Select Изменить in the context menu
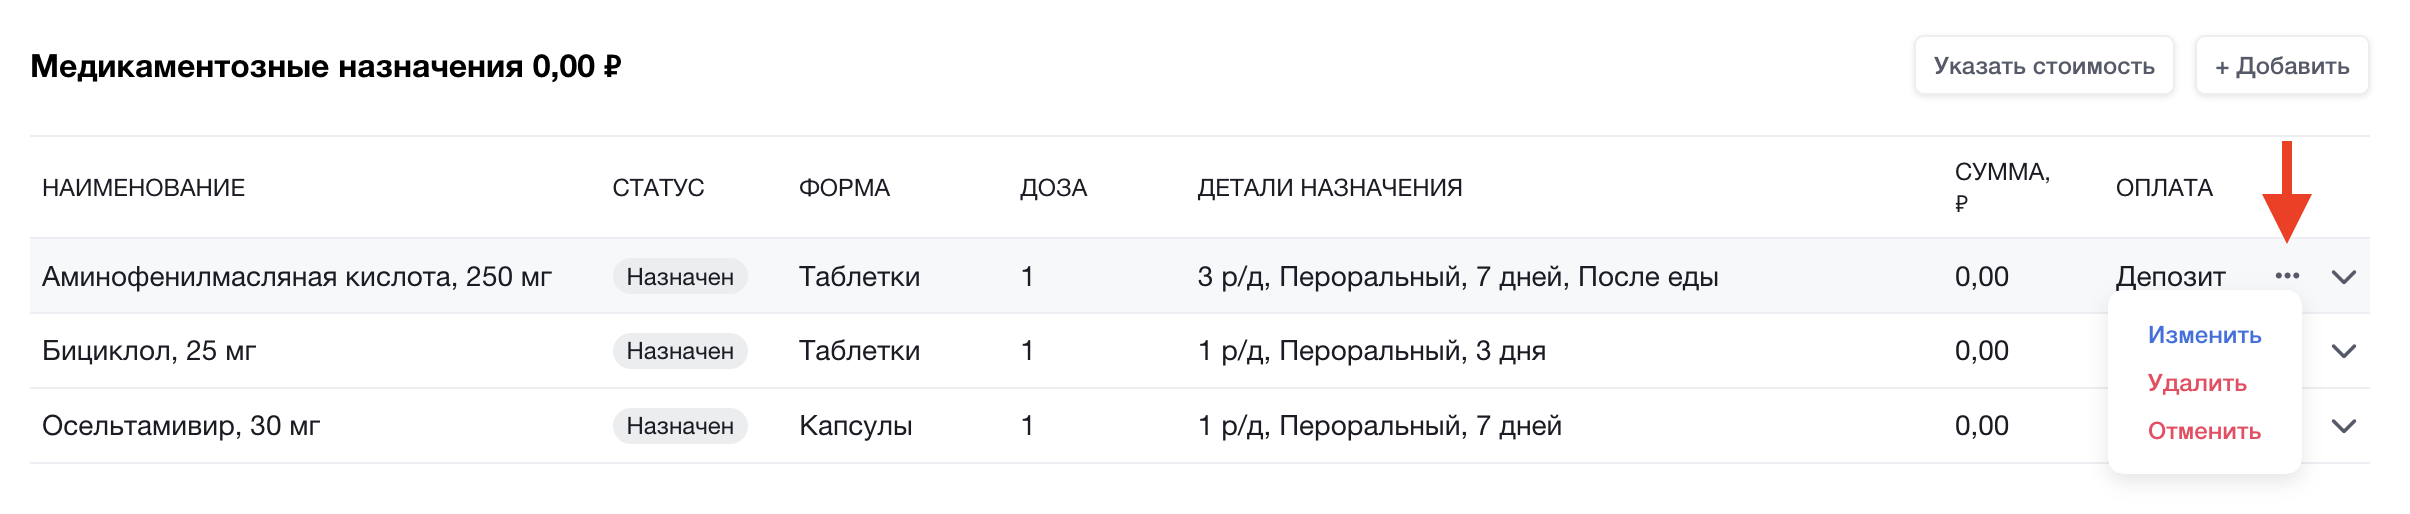This screenshot has width=2410, height=514. [2204, 335]
